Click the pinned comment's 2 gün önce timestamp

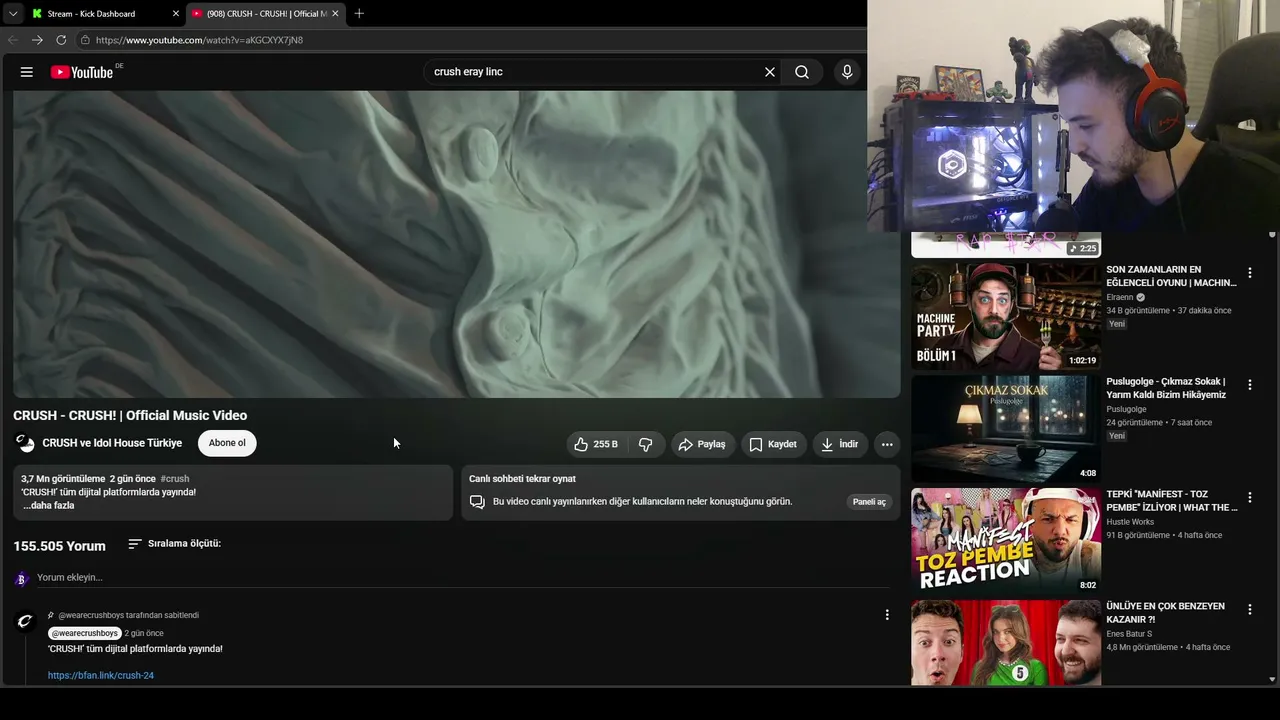pyautogui.click(x=144, y=633)
